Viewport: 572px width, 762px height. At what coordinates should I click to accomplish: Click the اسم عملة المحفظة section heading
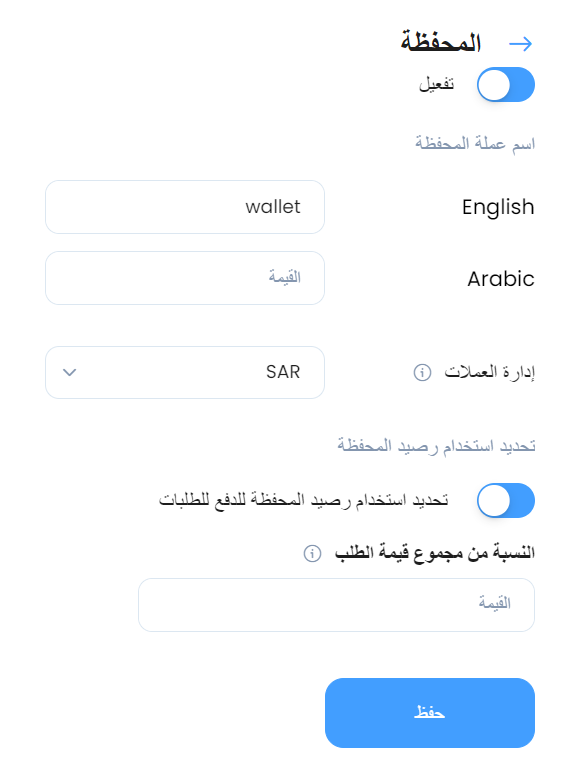475,144
